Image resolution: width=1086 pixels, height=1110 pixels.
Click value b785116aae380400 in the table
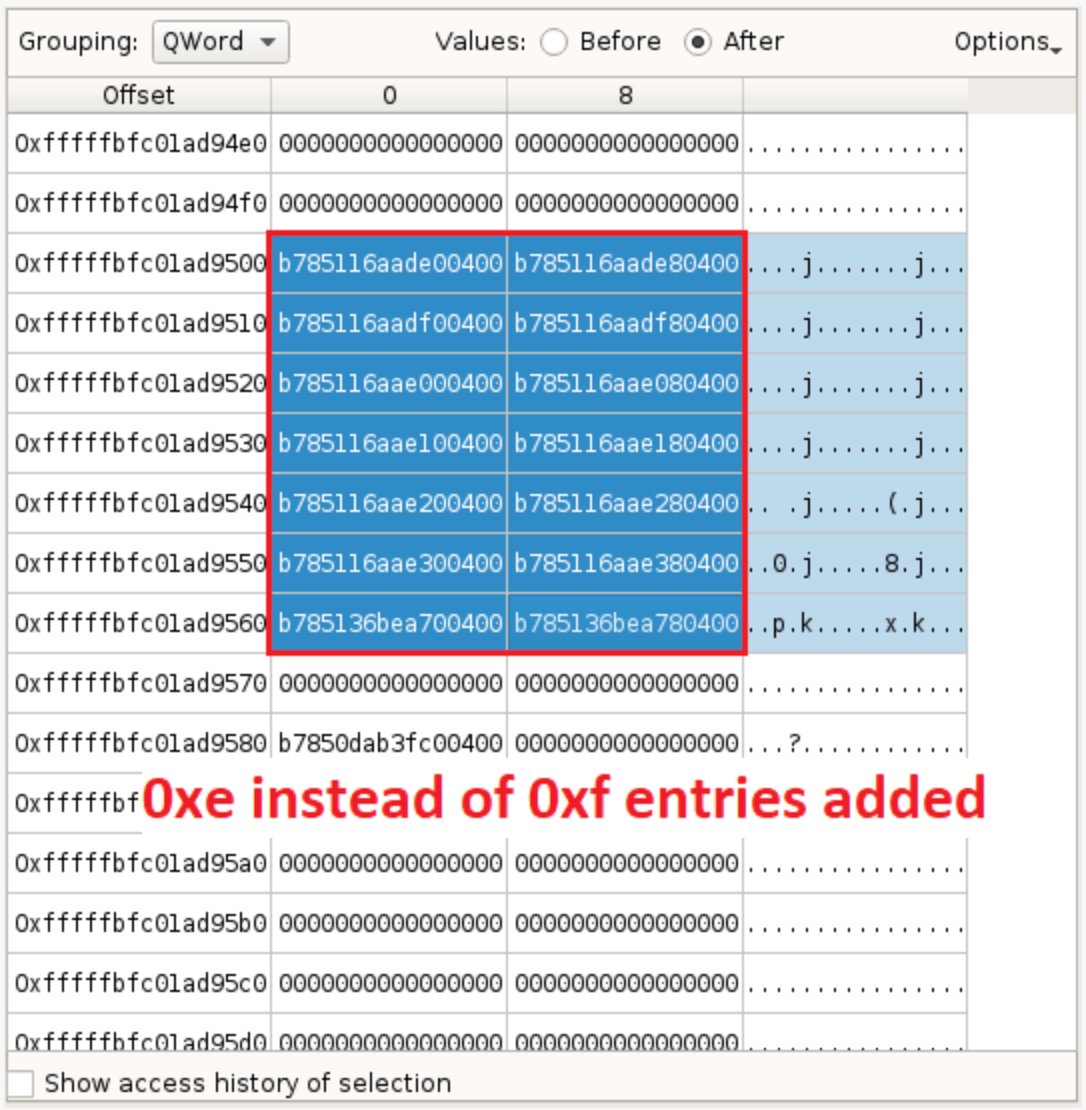(626, 564)
